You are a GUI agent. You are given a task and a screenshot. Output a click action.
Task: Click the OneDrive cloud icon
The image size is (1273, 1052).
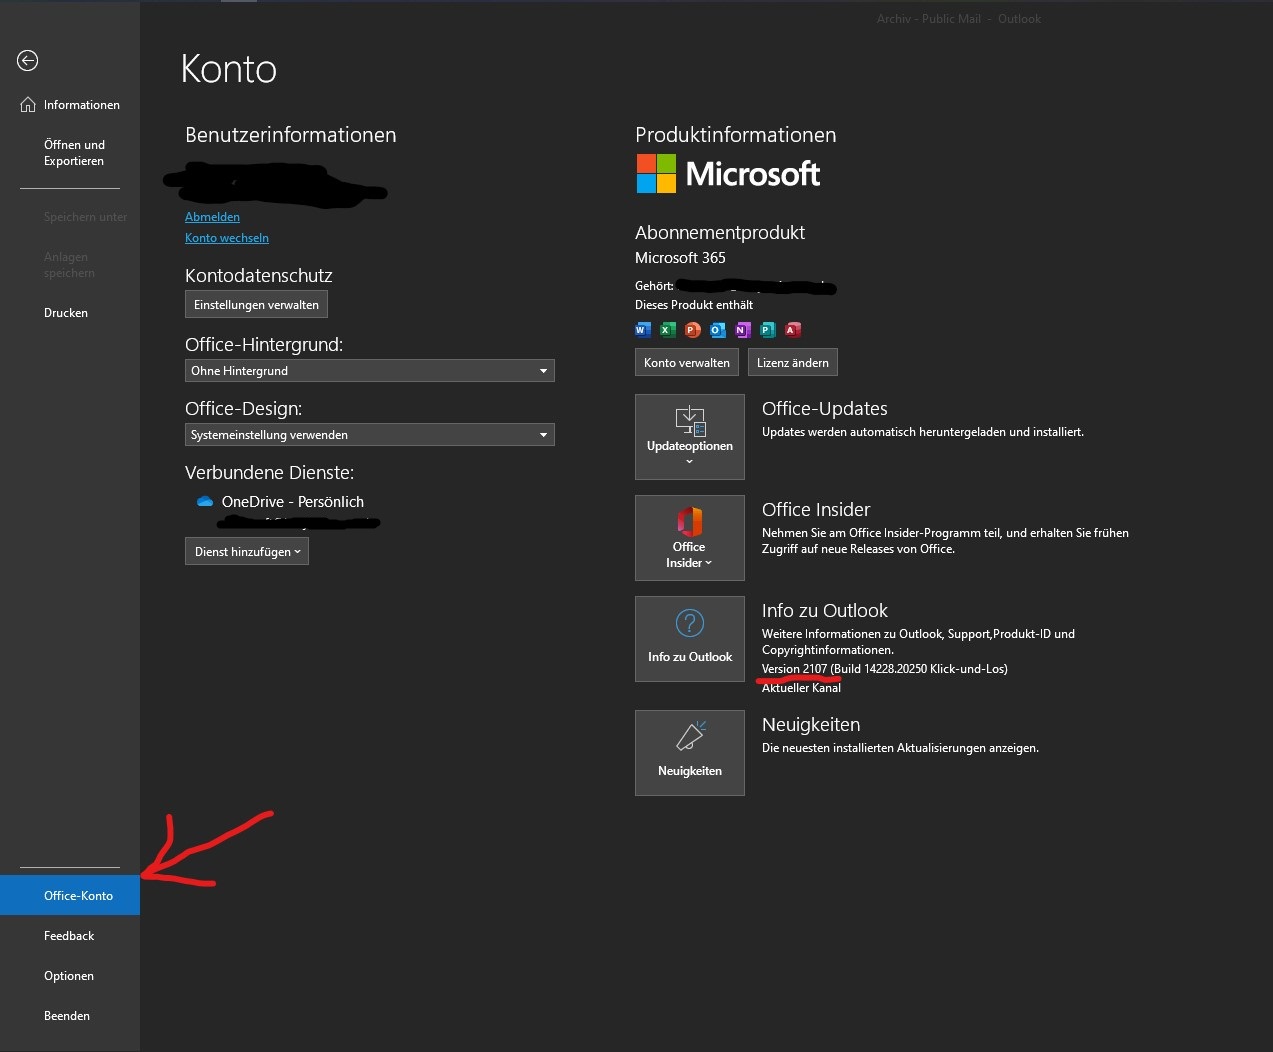point(204,501)
